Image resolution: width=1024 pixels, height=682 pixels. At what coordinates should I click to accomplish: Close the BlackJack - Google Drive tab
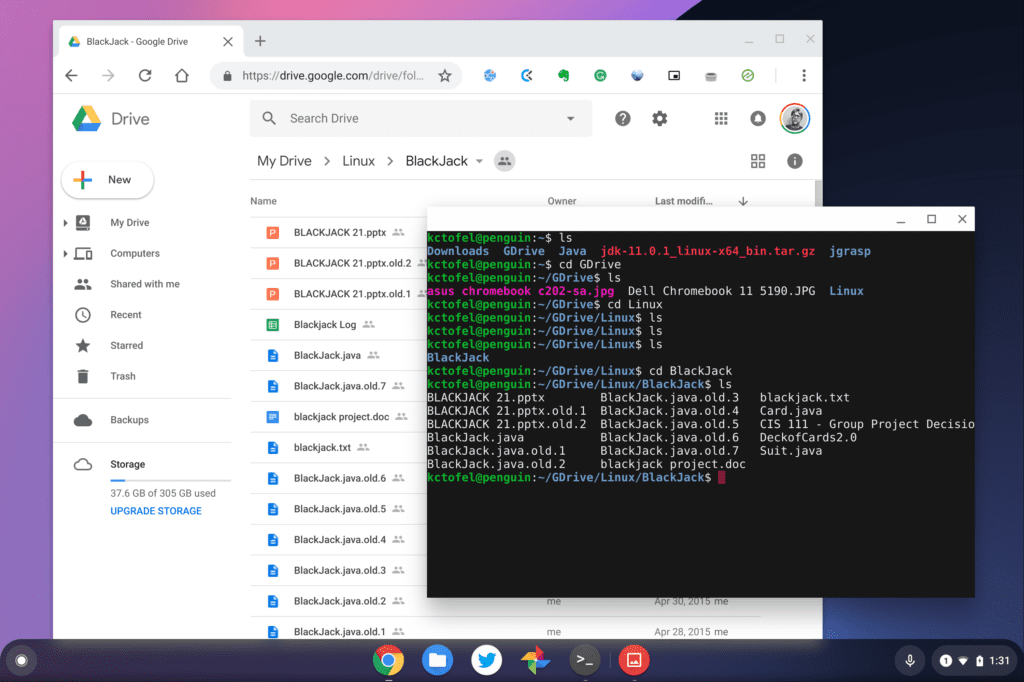click(228, 41)
